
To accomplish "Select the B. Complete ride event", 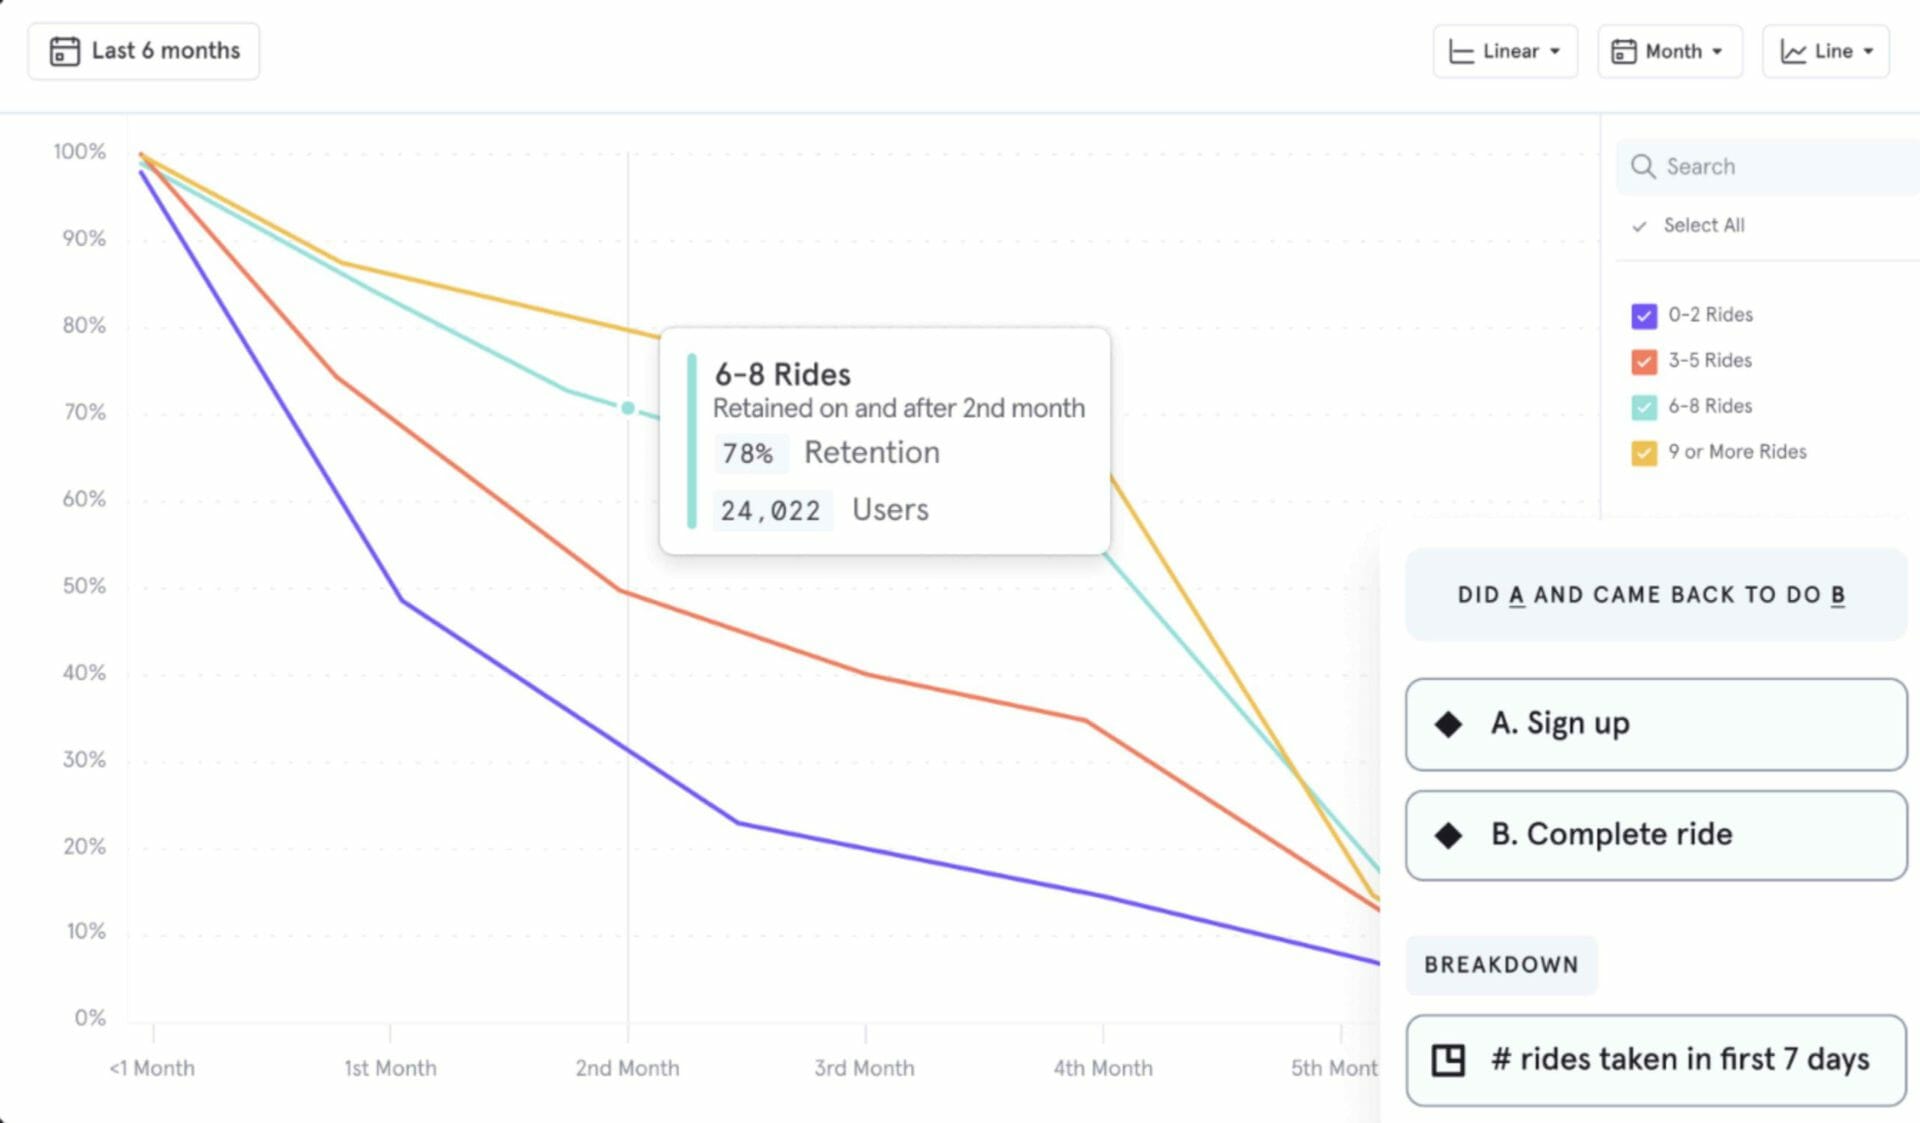I will (x=1656, y=835).
